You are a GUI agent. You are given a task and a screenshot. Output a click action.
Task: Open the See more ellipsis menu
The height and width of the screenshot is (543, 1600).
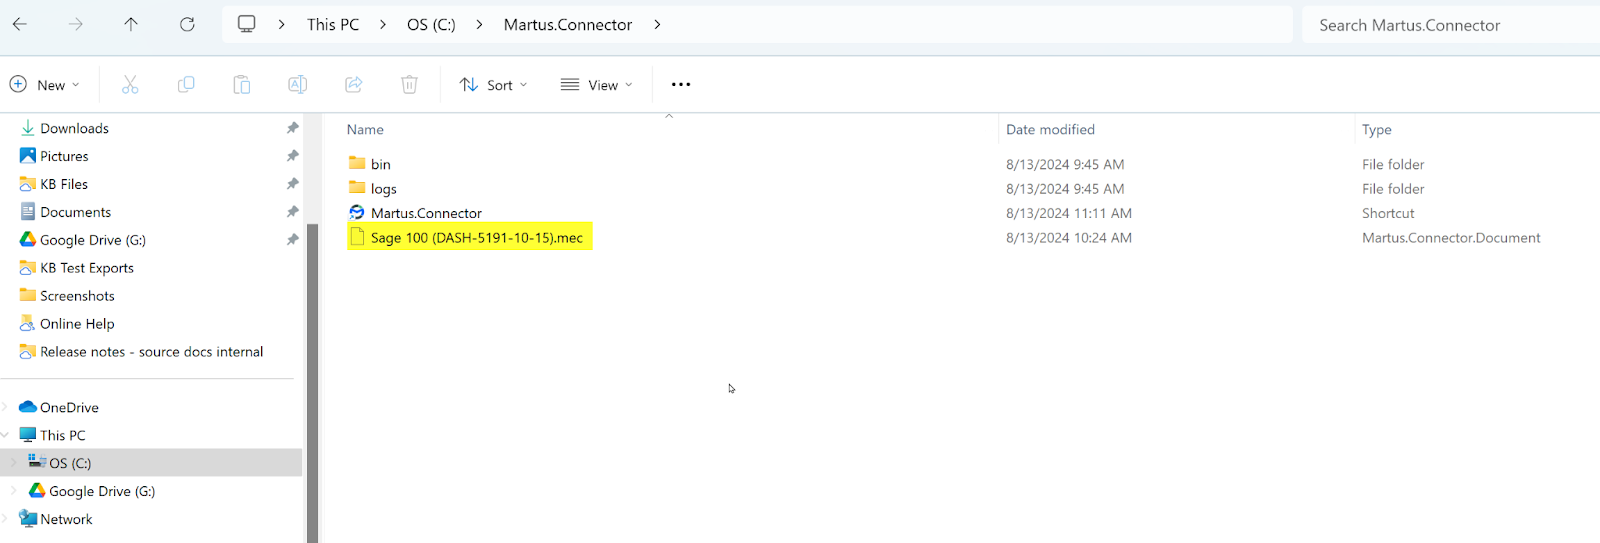pyautogui.click(x=681, y=85)
